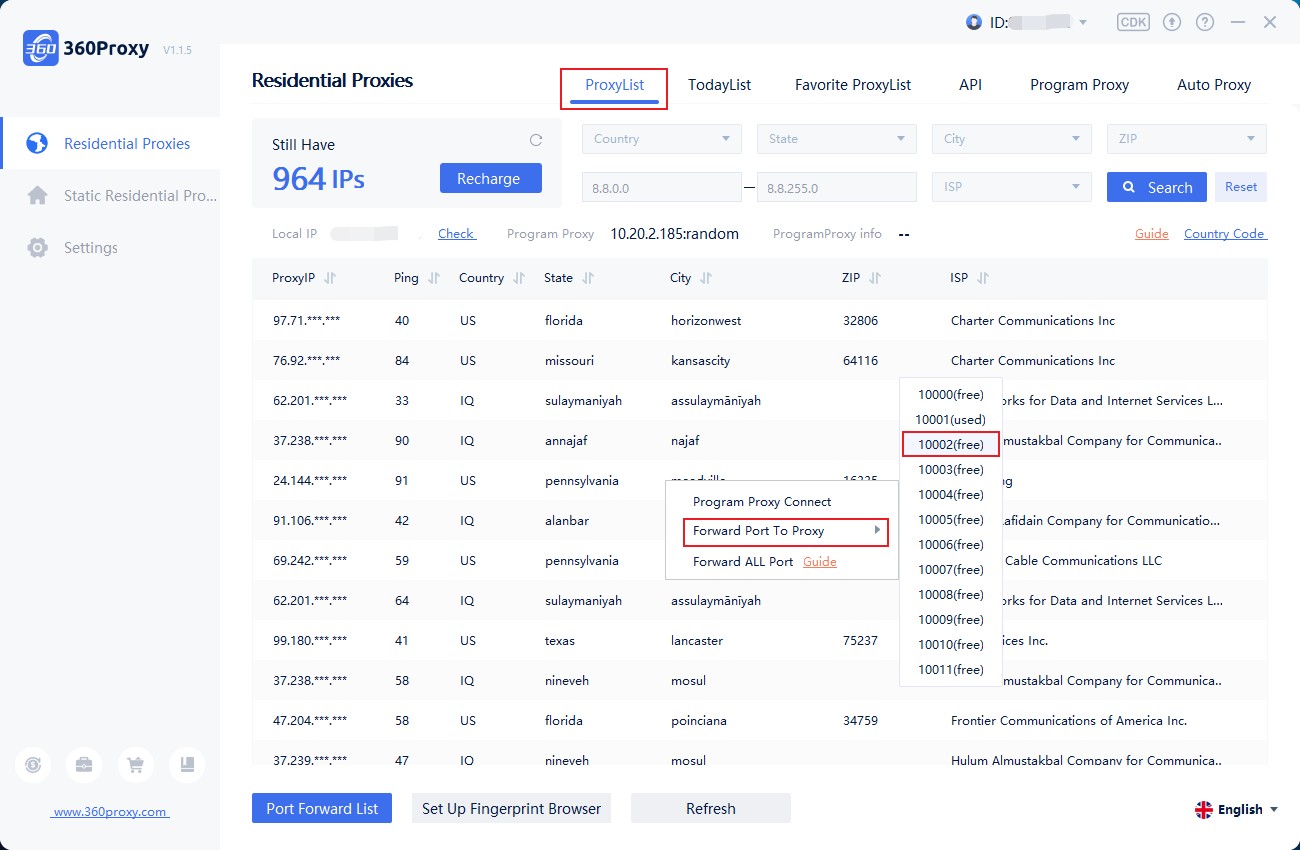Click the shopping cart icon in sidebar

tap(135, 765)
